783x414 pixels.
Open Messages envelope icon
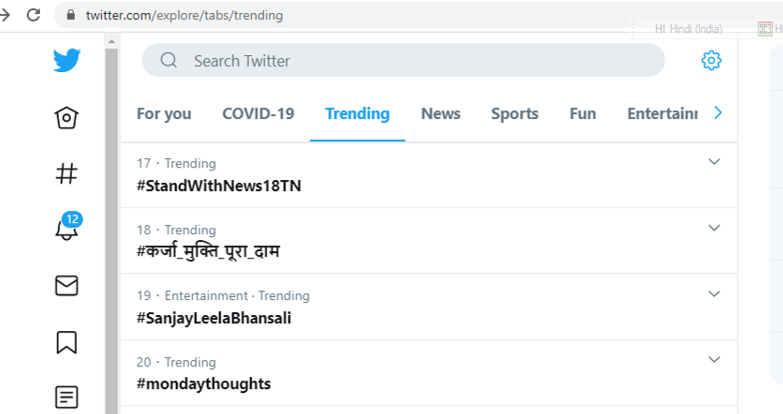coord(67,286)
